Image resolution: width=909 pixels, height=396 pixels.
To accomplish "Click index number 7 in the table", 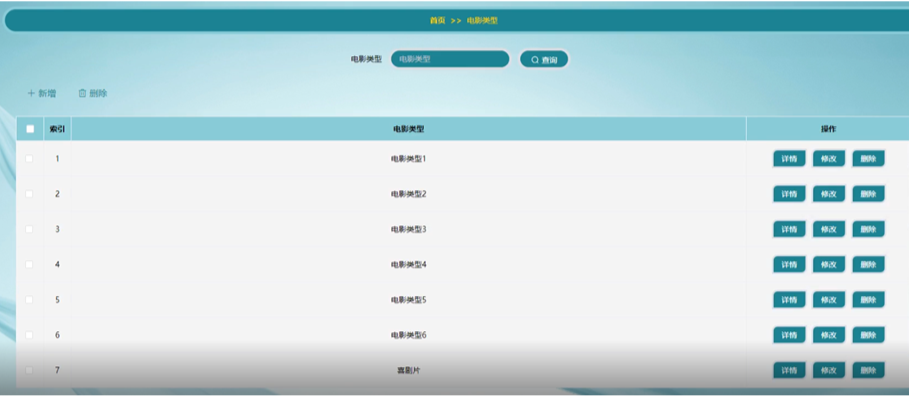I will pos(57,370).
